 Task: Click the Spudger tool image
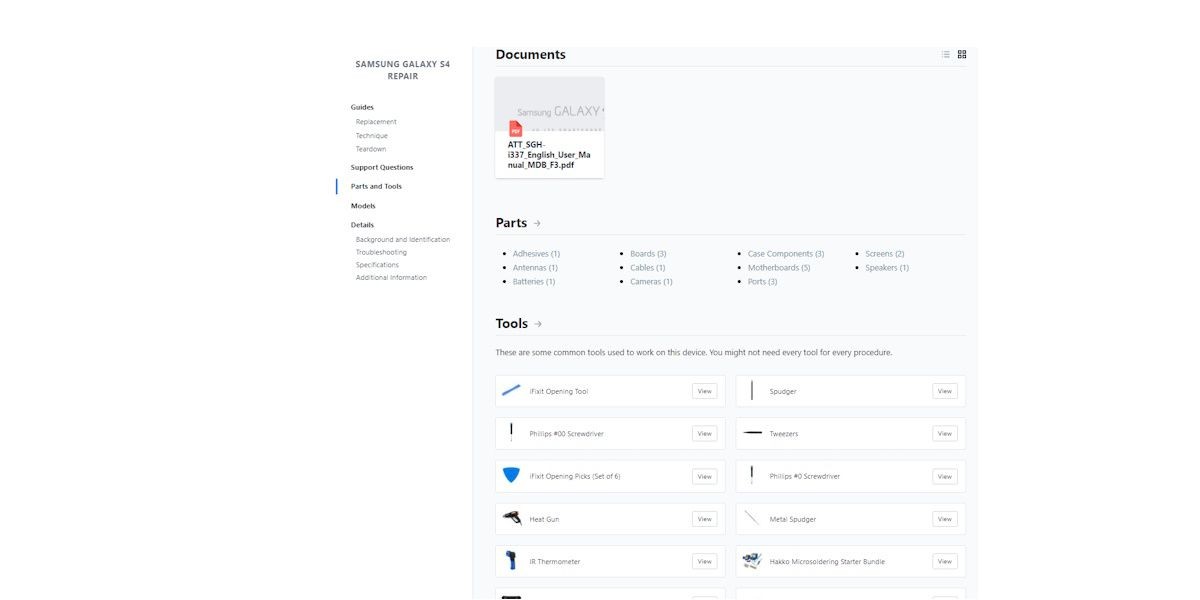point(752,391)
